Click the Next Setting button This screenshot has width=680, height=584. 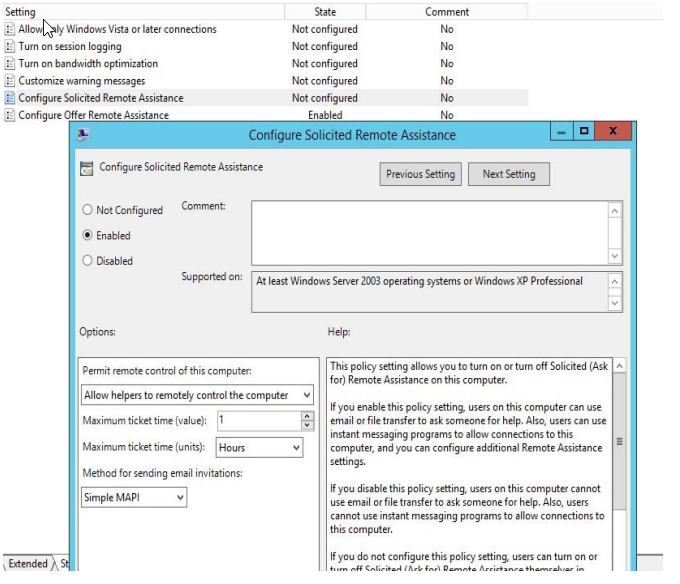coord(508,174)
